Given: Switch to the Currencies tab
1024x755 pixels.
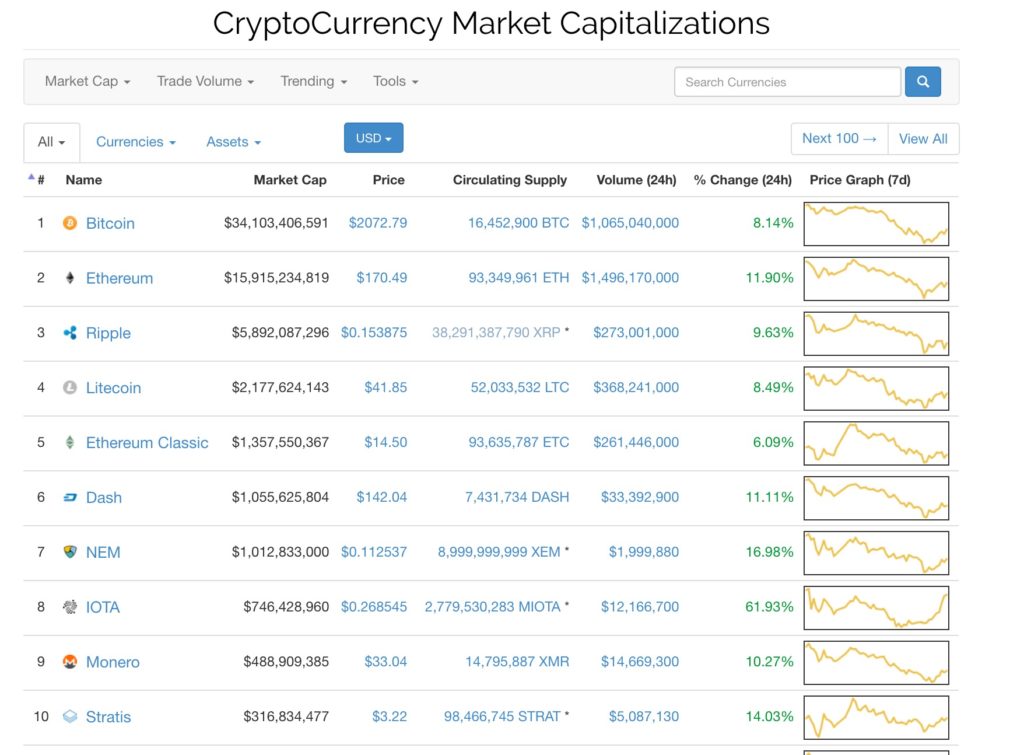Looking at the screenshot, I should pyautogui.click(x=136, y=142).
